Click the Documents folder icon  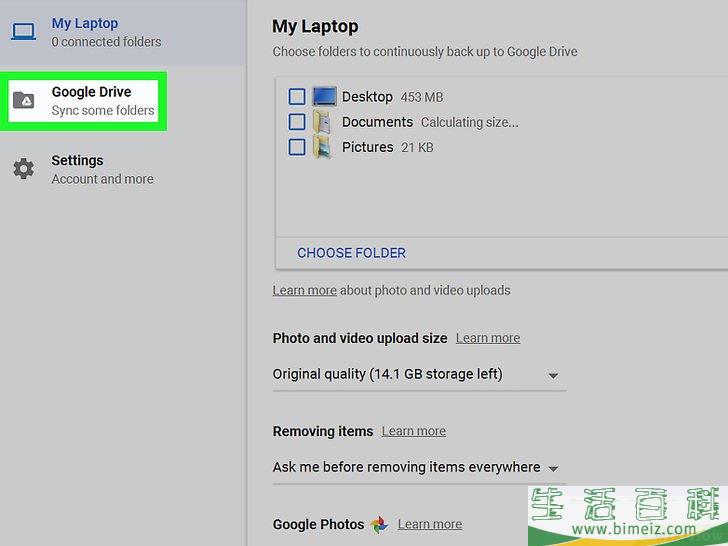tap(322, 122)
